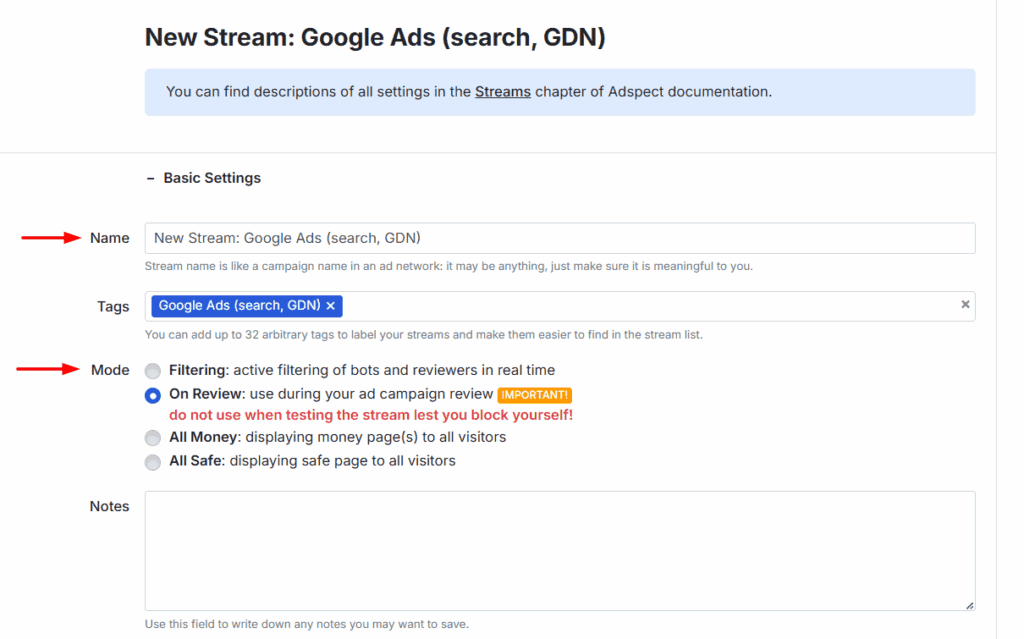Click the Name field label

109,238
